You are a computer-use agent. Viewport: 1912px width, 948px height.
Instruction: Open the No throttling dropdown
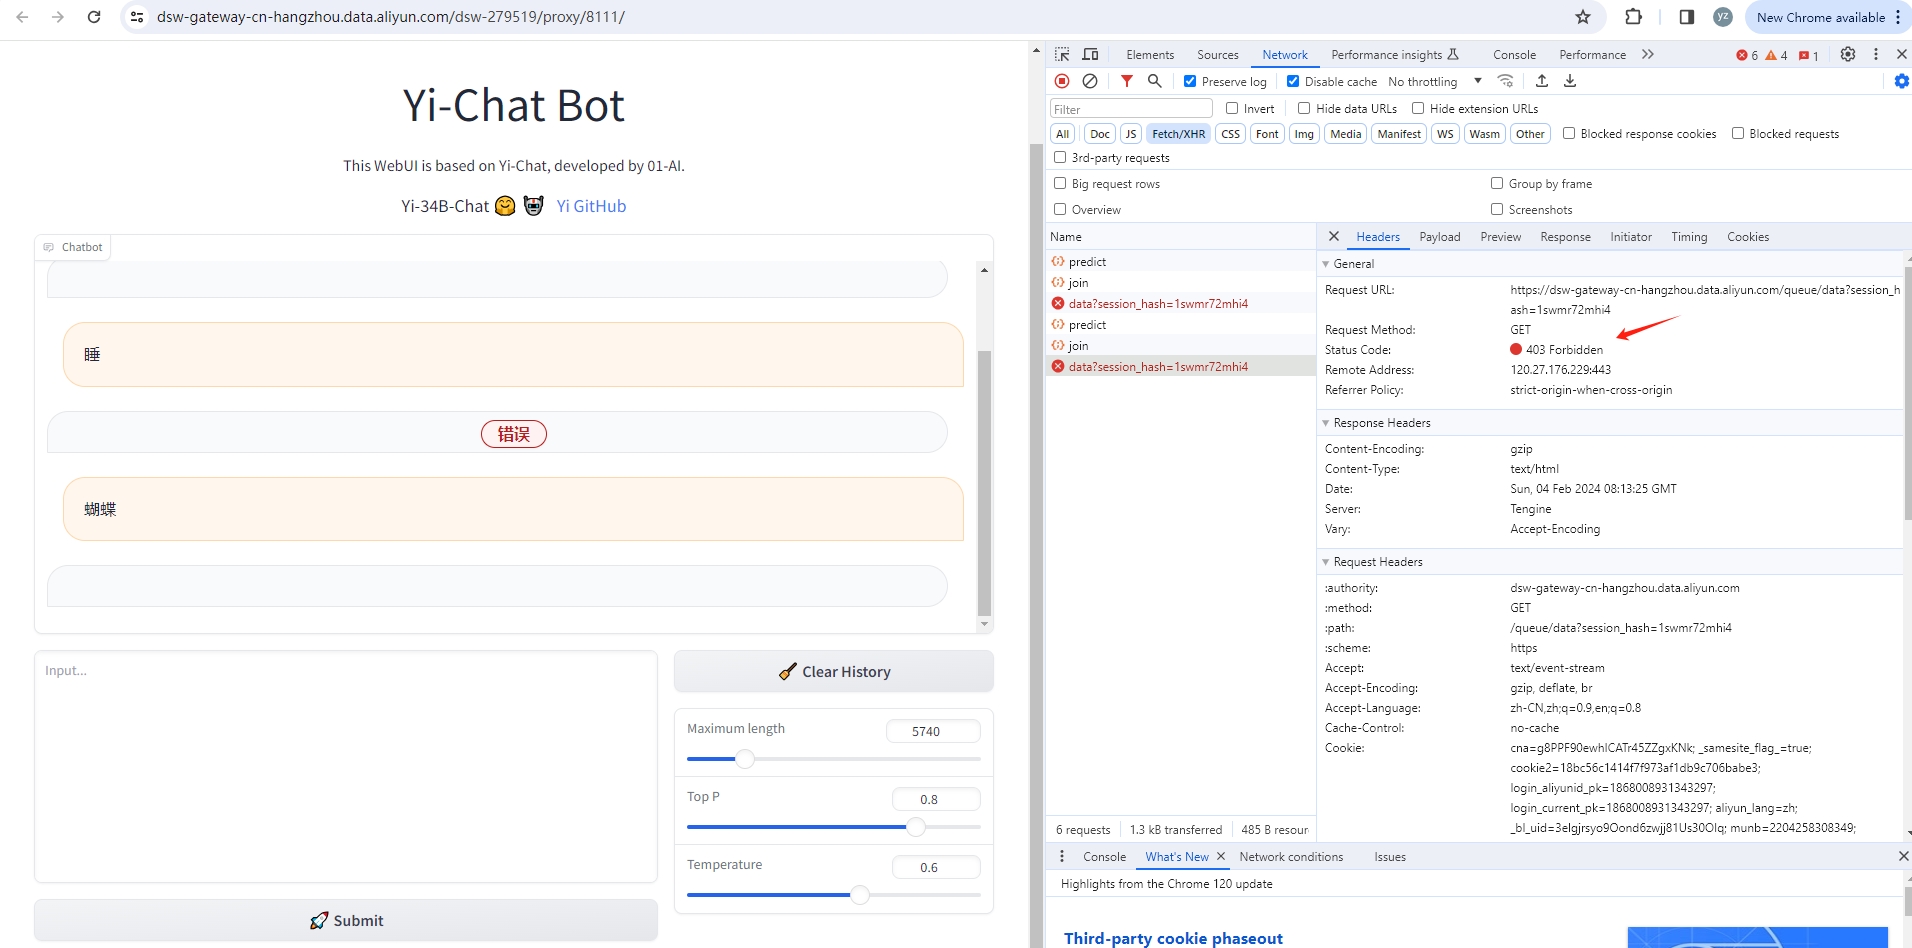click(x=1435, y=81)
